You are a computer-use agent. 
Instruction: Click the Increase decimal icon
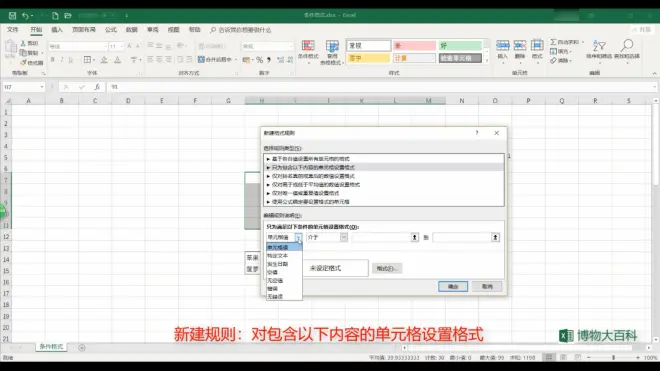click(x=280, y=60)
